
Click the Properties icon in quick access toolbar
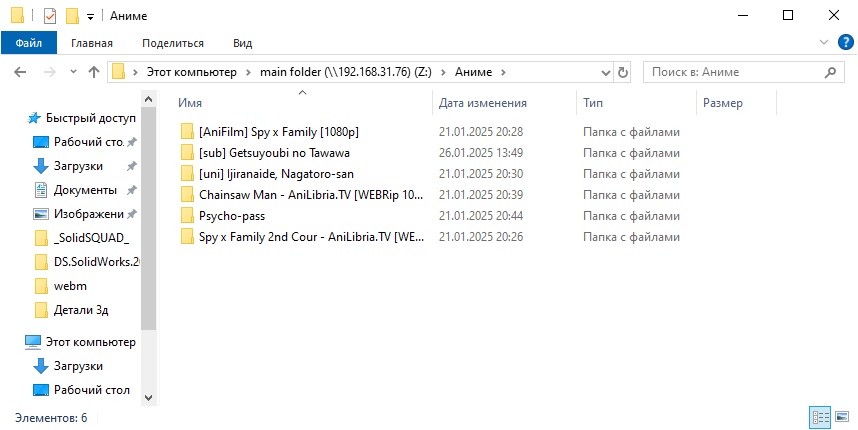pyautogui.click(x=49, y=16)
